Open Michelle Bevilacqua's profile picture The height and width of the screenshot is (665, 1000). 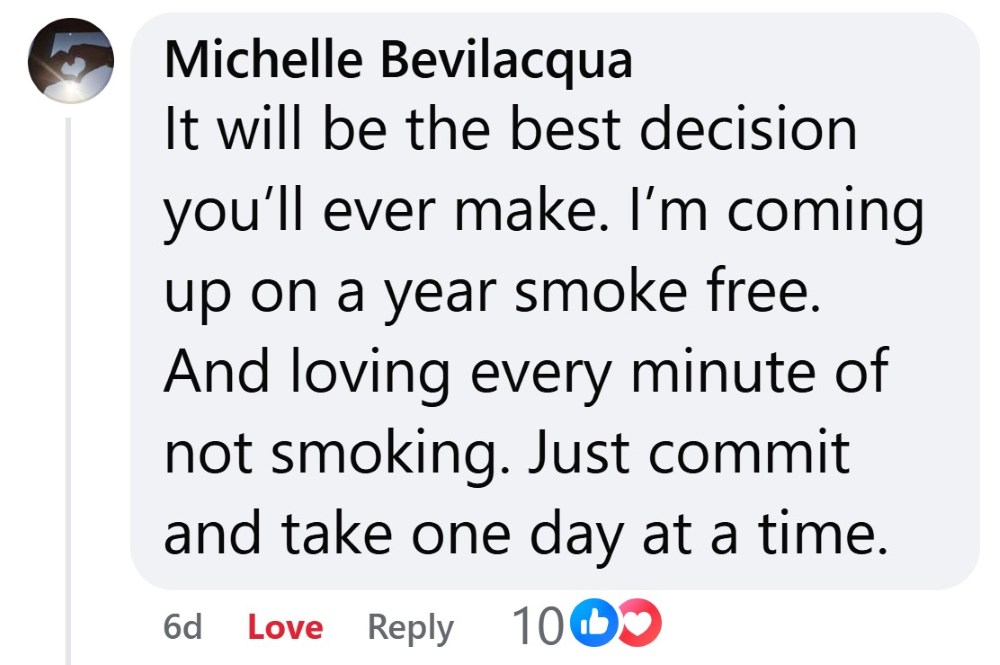click(x=70, y=62)
